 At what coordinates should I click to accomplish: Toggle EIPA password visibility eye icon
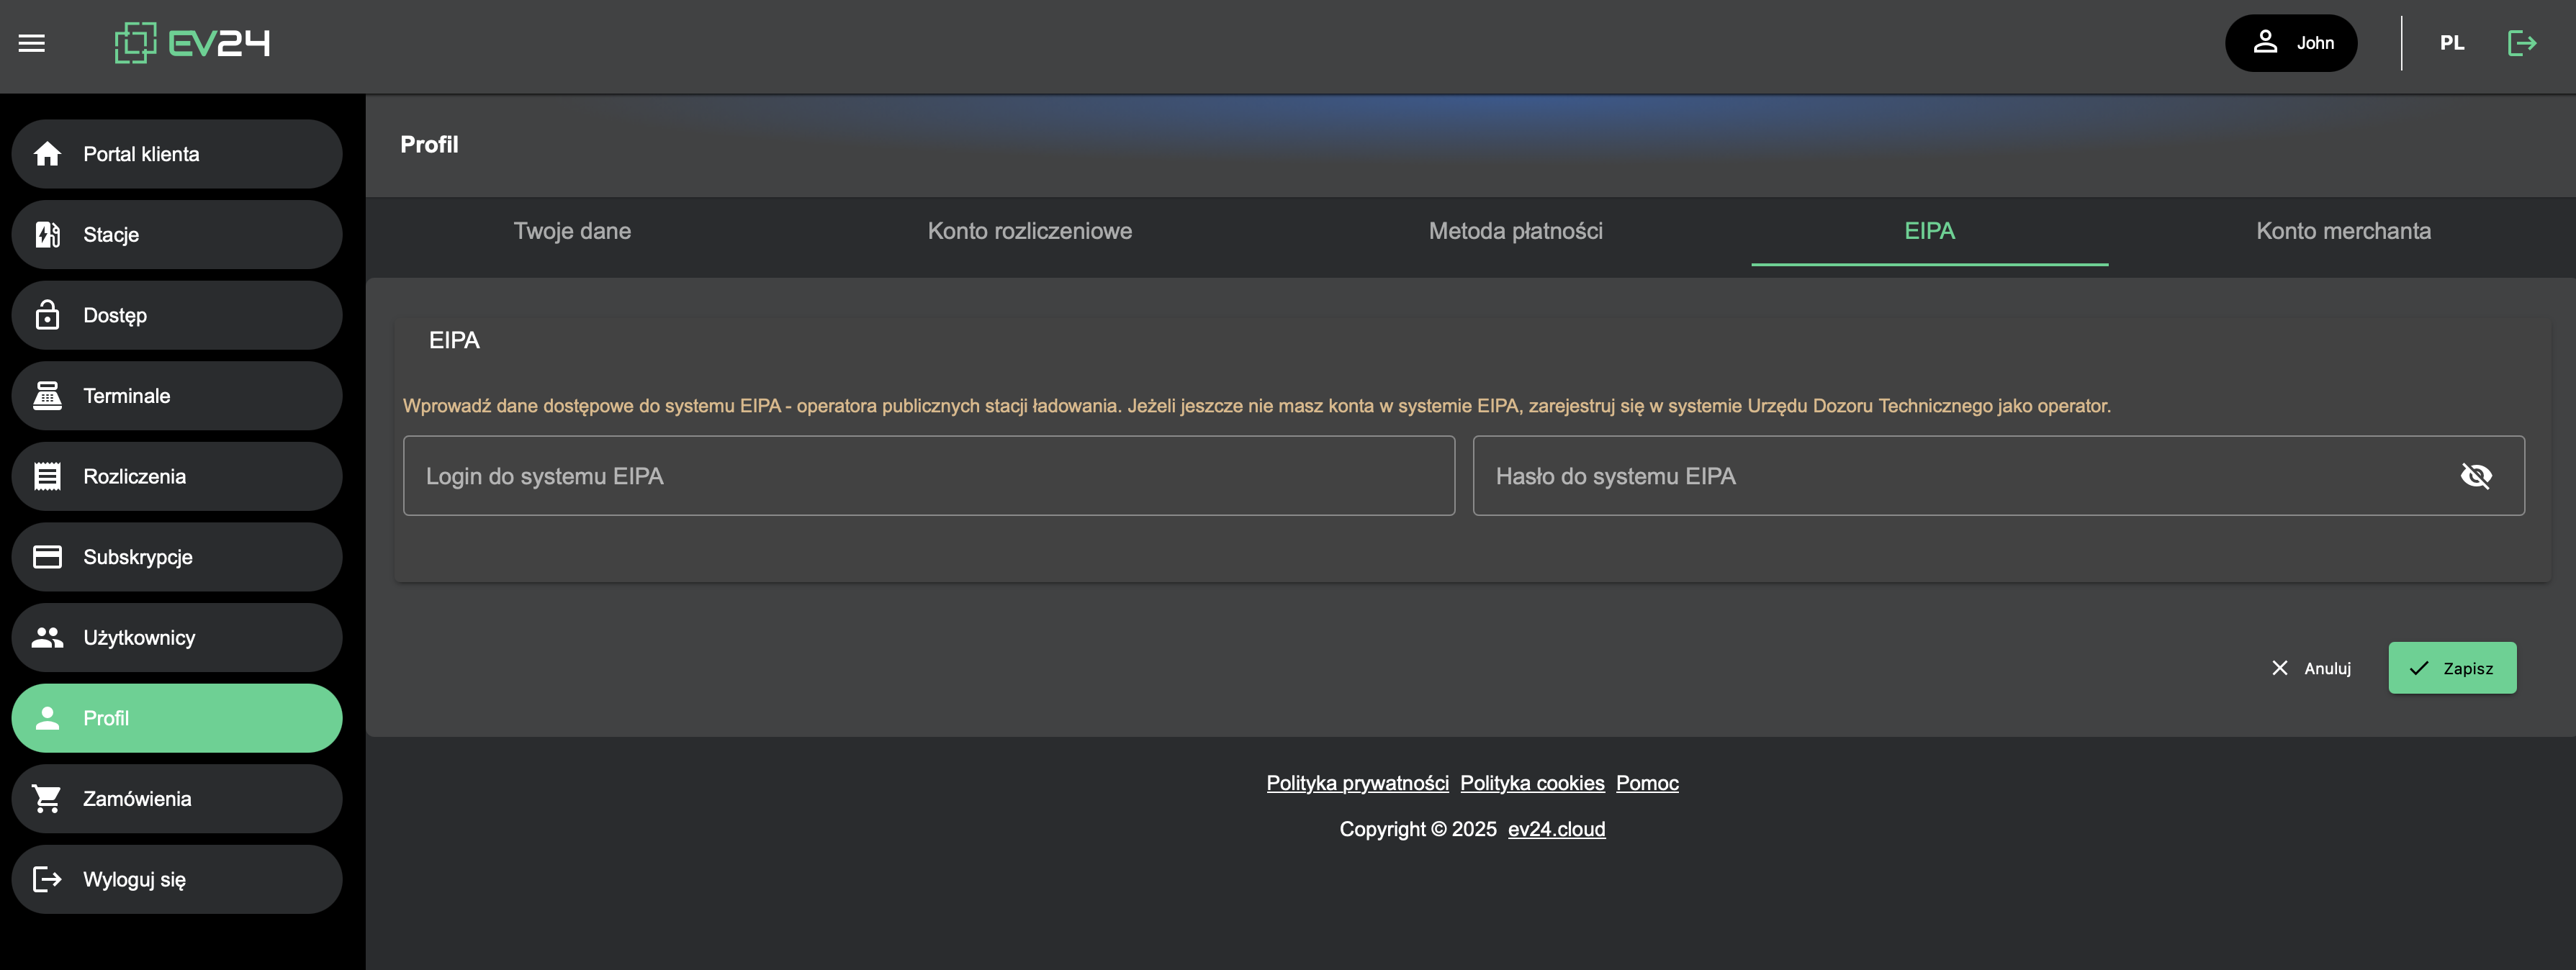[2475, 476]
